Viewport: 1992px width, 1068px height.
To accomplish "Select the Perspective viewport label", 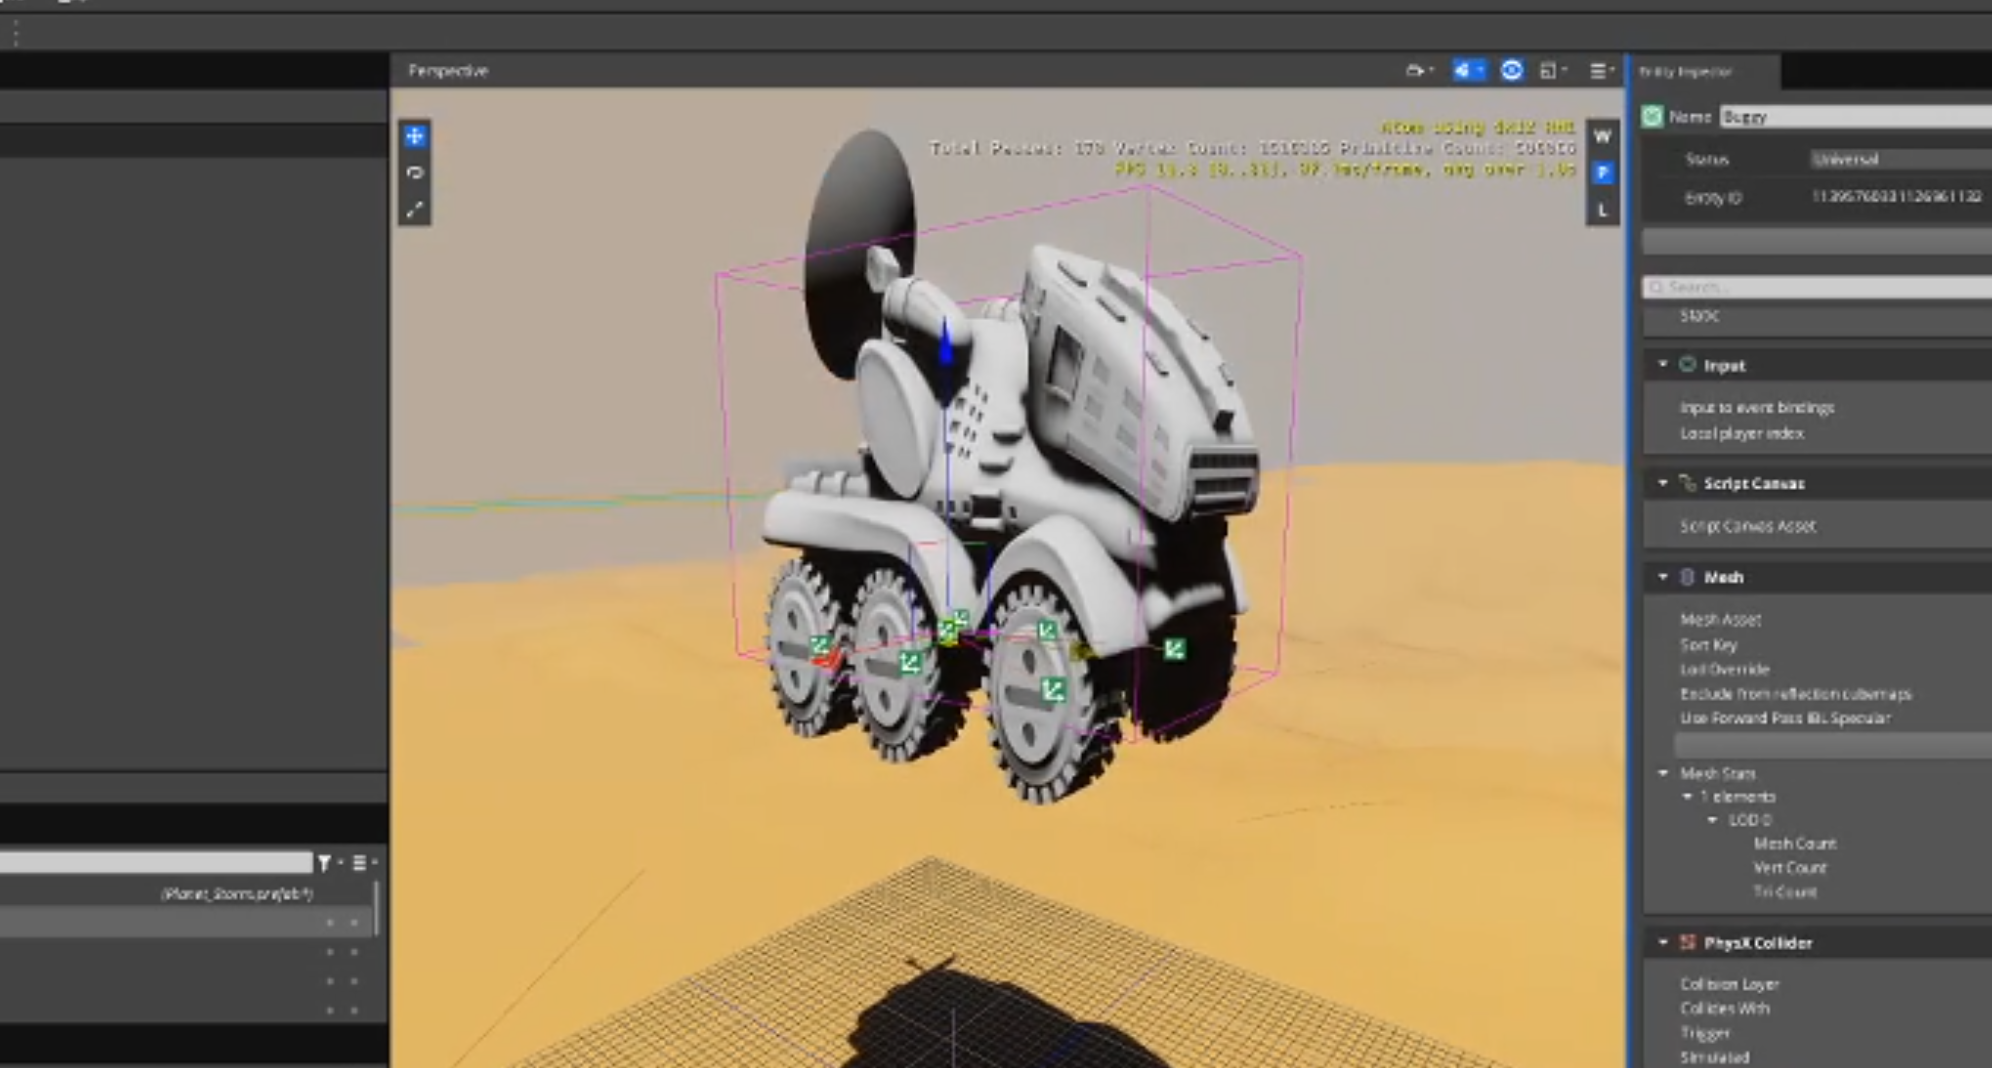I will (x=448, y=71).
